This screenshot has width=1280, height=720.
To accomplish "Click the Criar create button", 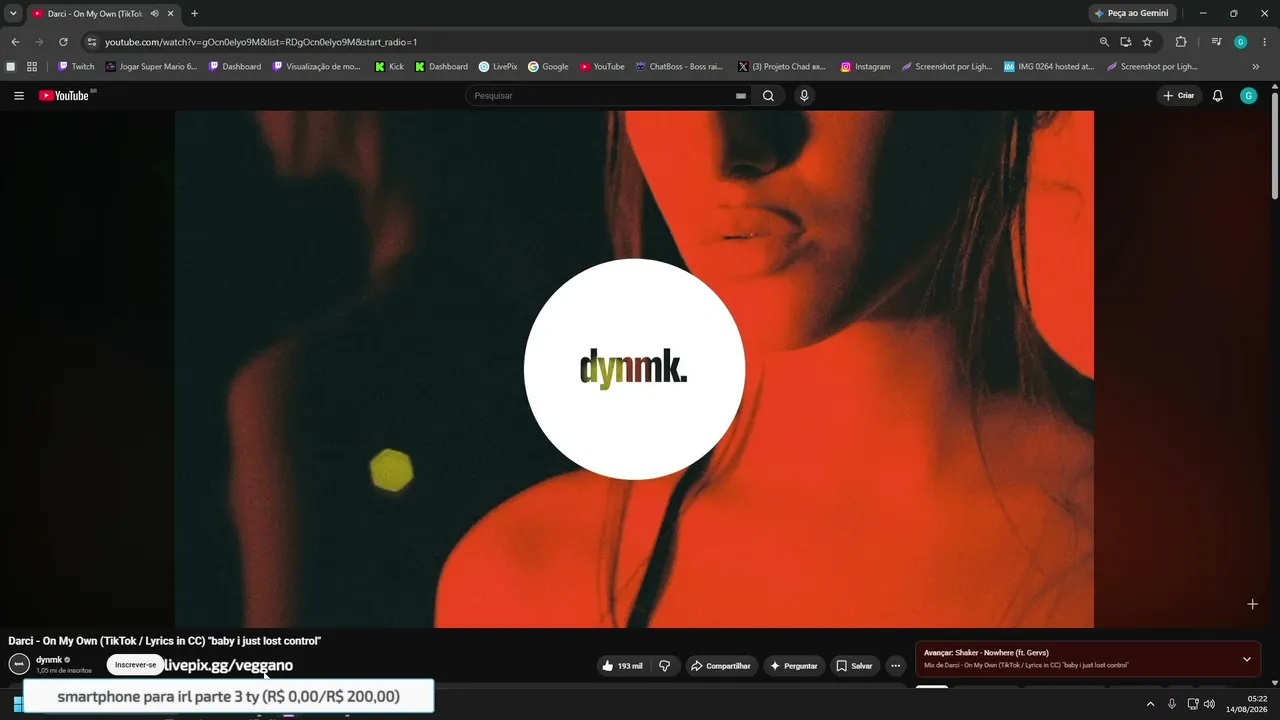I will pyautogui.click(x=1179, y=96).
